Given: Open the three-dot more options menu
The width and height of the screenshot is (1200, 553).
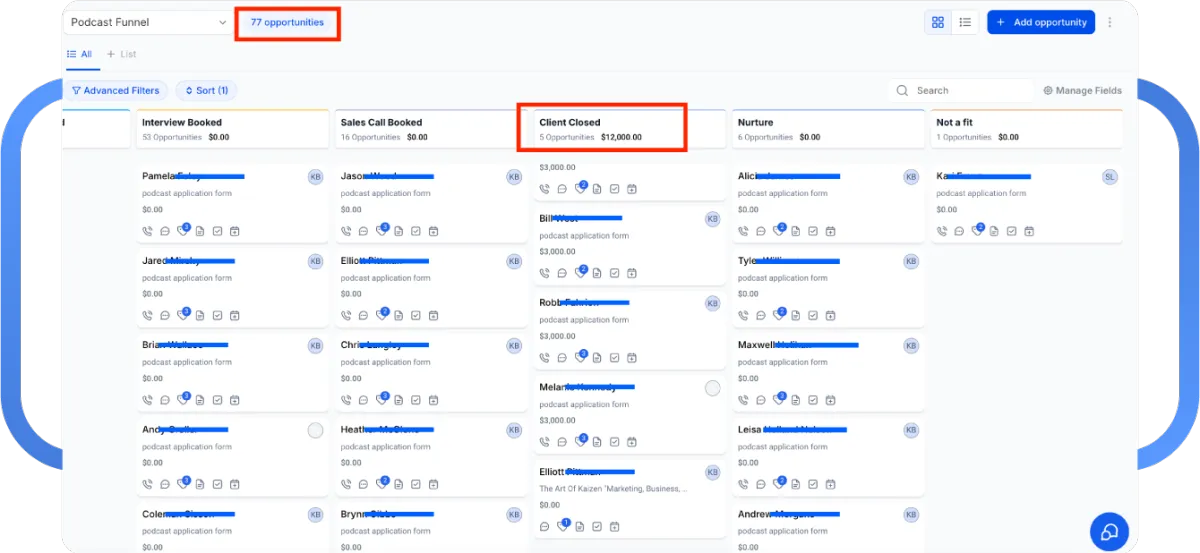Looking at the screenshot, I should tap(1109, 22).
